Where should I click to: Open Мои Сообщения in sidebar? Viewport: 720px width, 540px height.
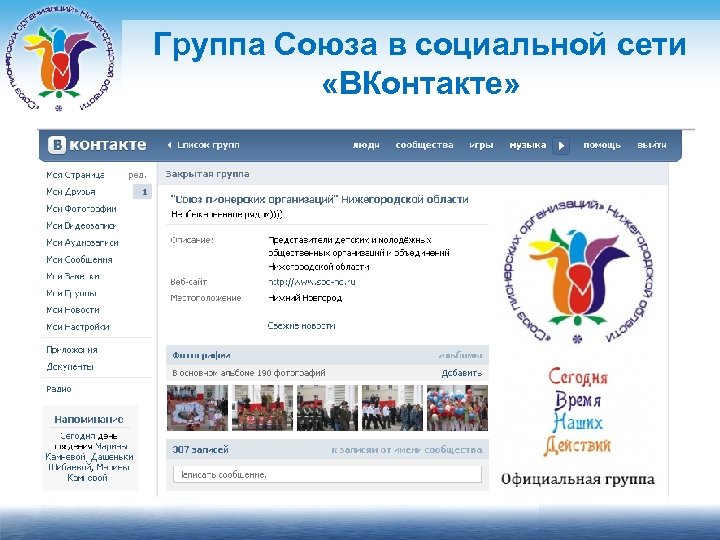[79, 260]
